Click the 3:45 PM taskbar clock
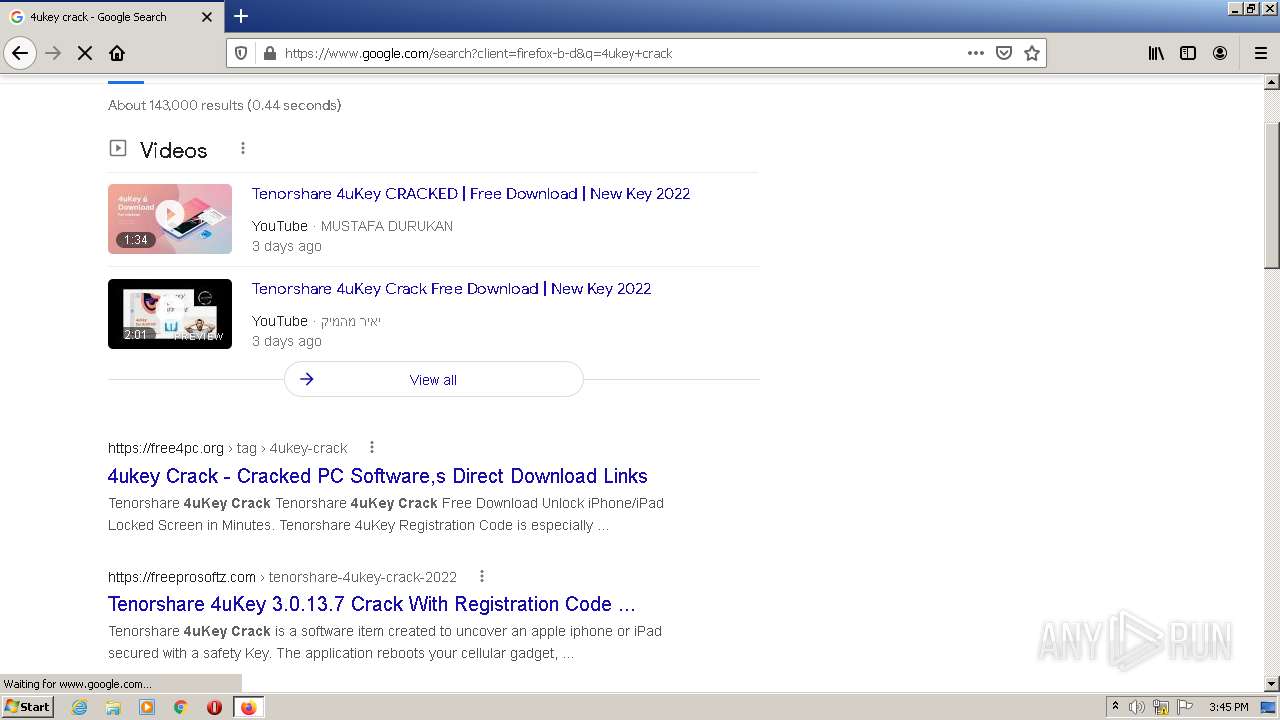Viewport: 1280px width, 720px height. coord(1228,707)
